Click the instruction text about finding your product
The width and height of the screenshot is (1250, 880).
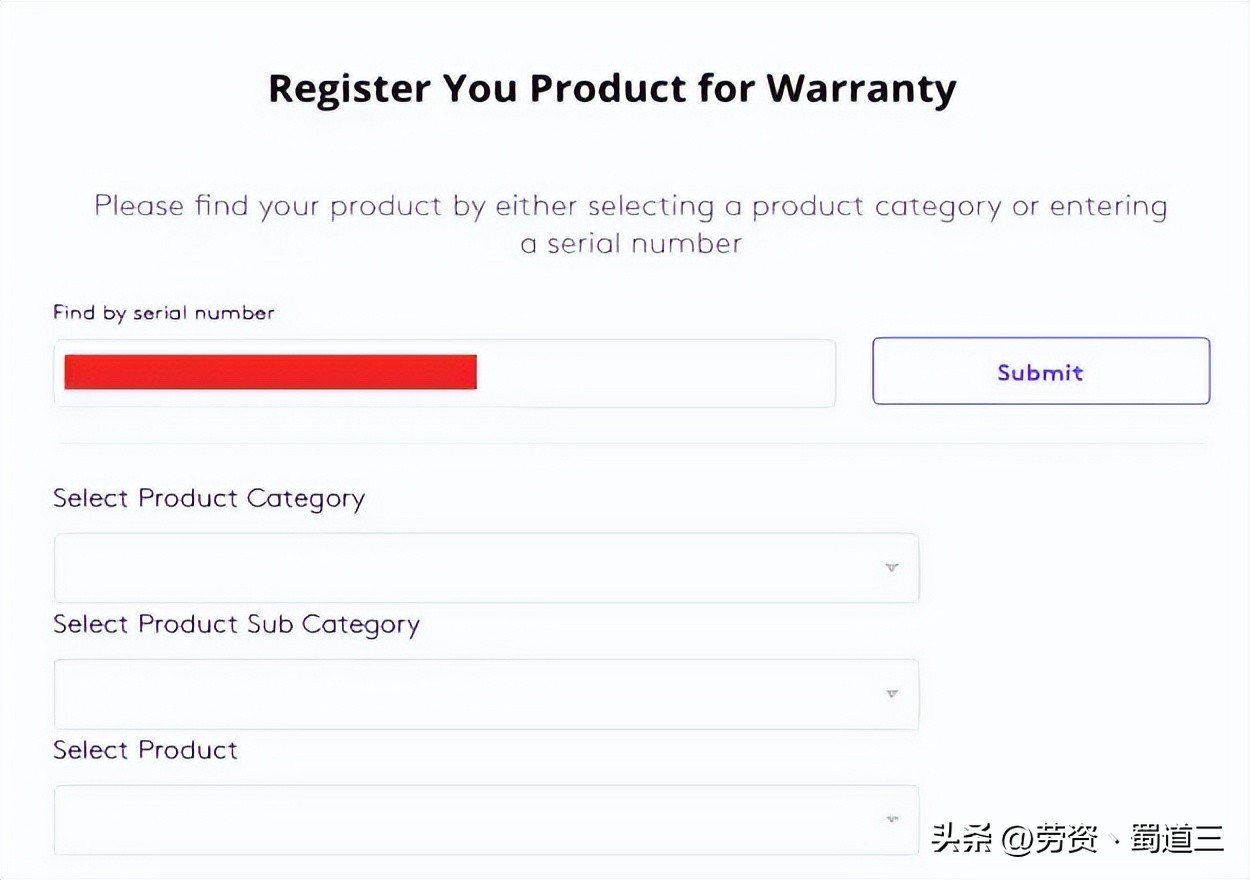[x=629, y=224]
